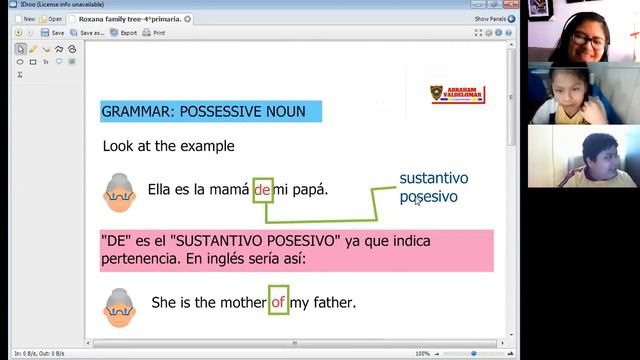Select the video of the woman with headphones
Image resolution: width=640 pixels, height=360 pixels.
click(584, 31)
